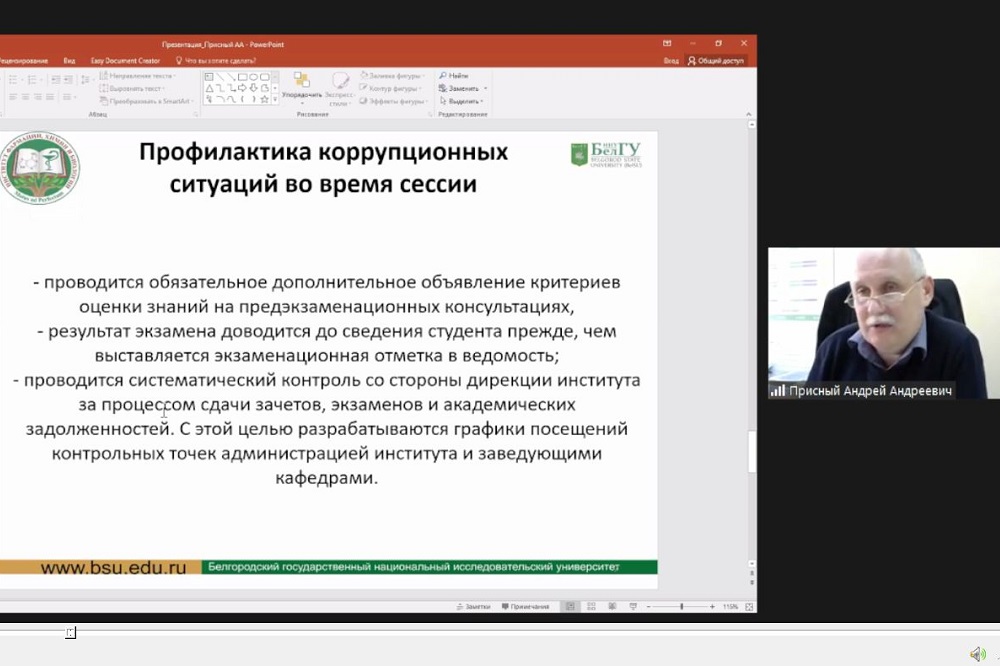Viewport: 1000px width, 666px height.
Task: Switch to reading view in status bar
Action: [x=611, y=606]
